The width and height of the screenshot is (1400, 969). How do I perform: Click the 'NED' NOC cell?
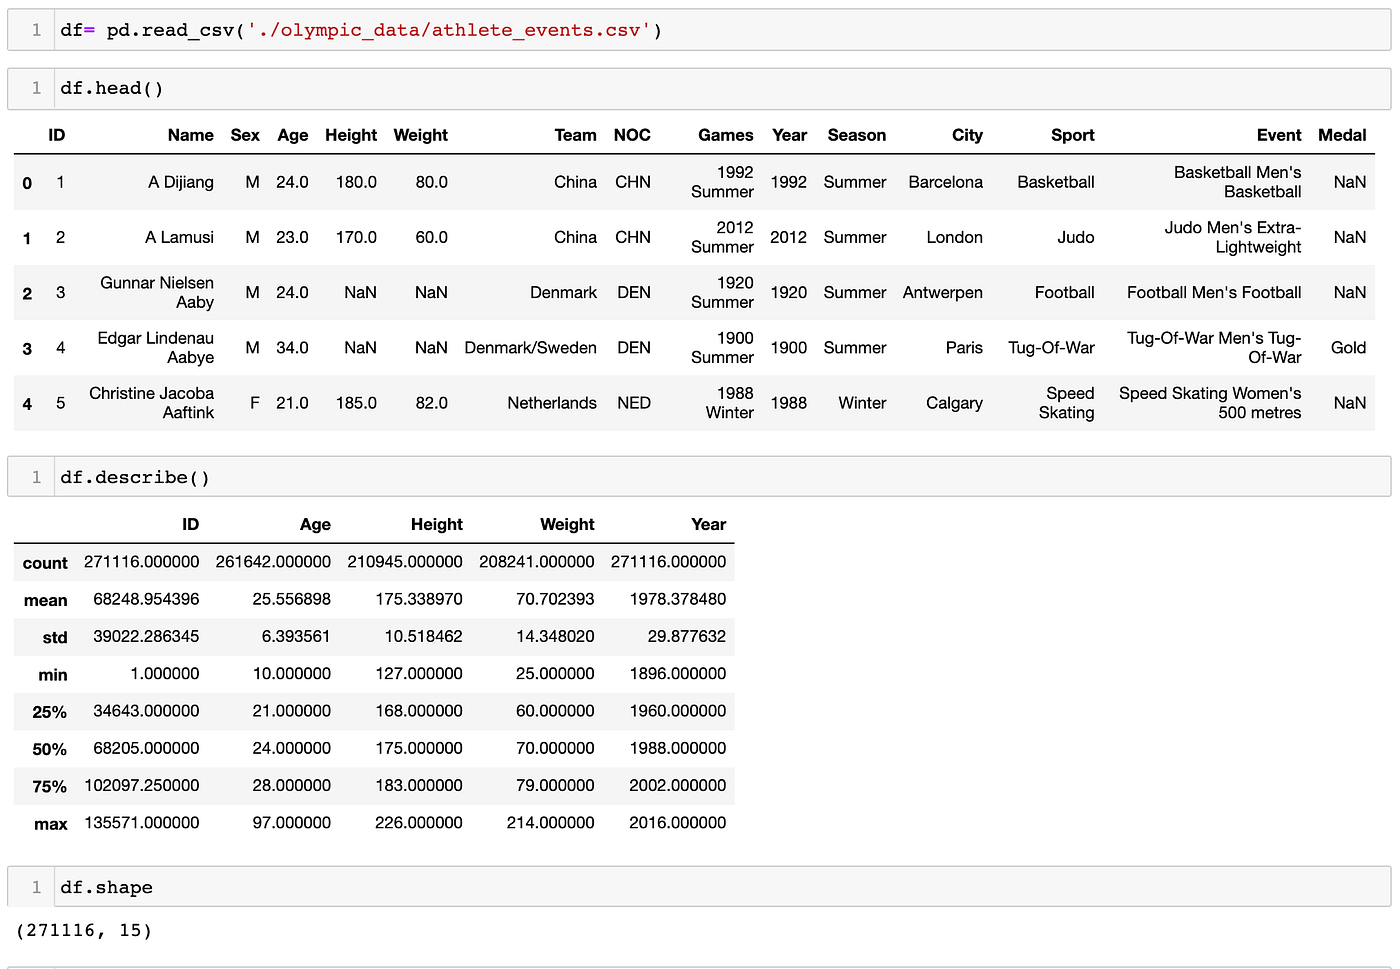point(634,402)
